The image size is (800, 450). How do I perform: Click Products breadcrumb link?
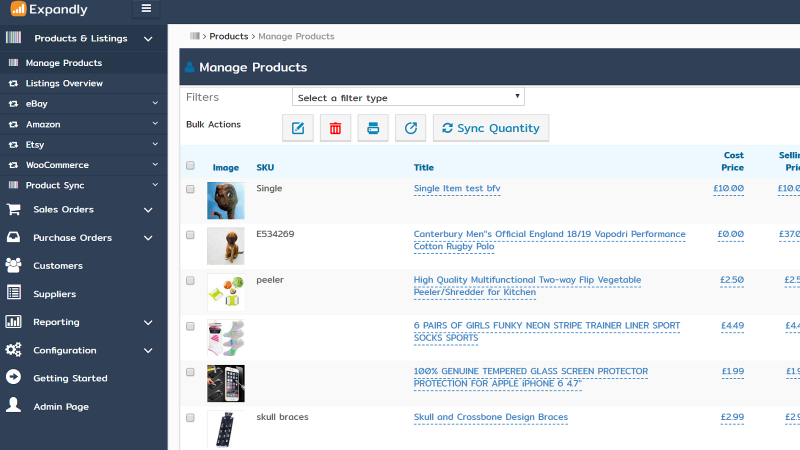[229, 36]
